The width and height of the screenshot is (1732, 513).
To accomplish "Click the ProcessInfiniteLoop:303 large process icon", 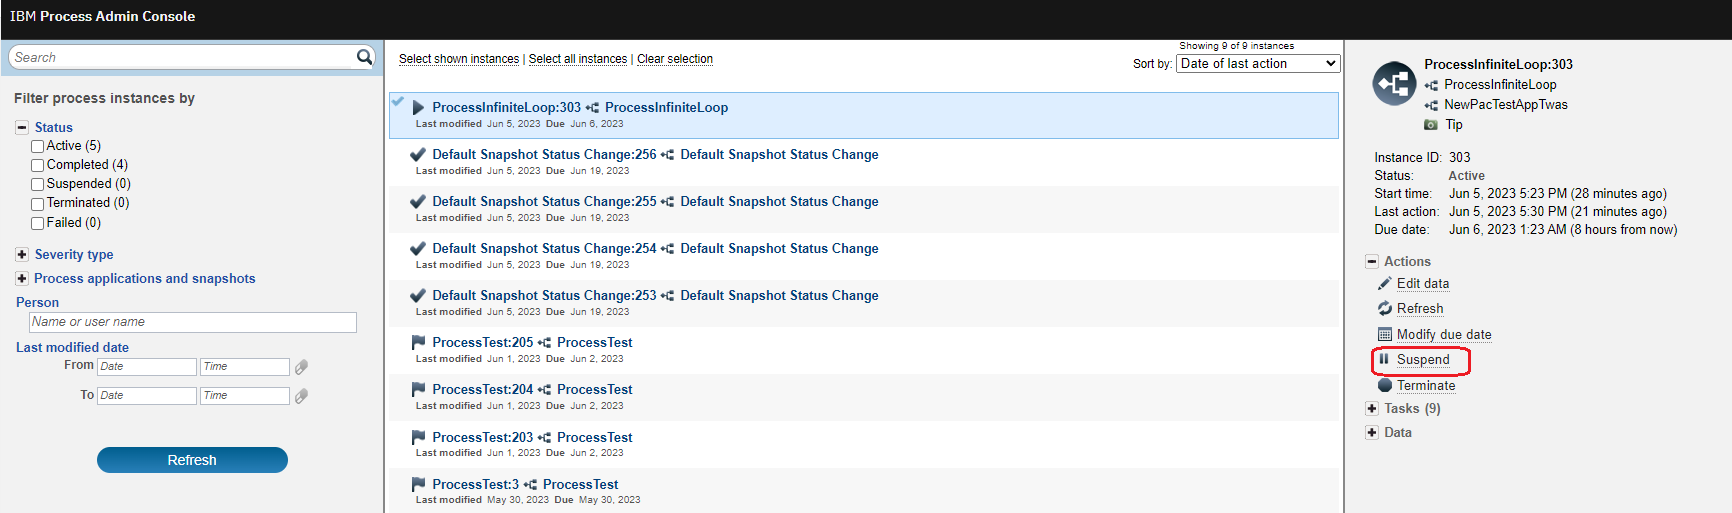I will (1394, 84).
